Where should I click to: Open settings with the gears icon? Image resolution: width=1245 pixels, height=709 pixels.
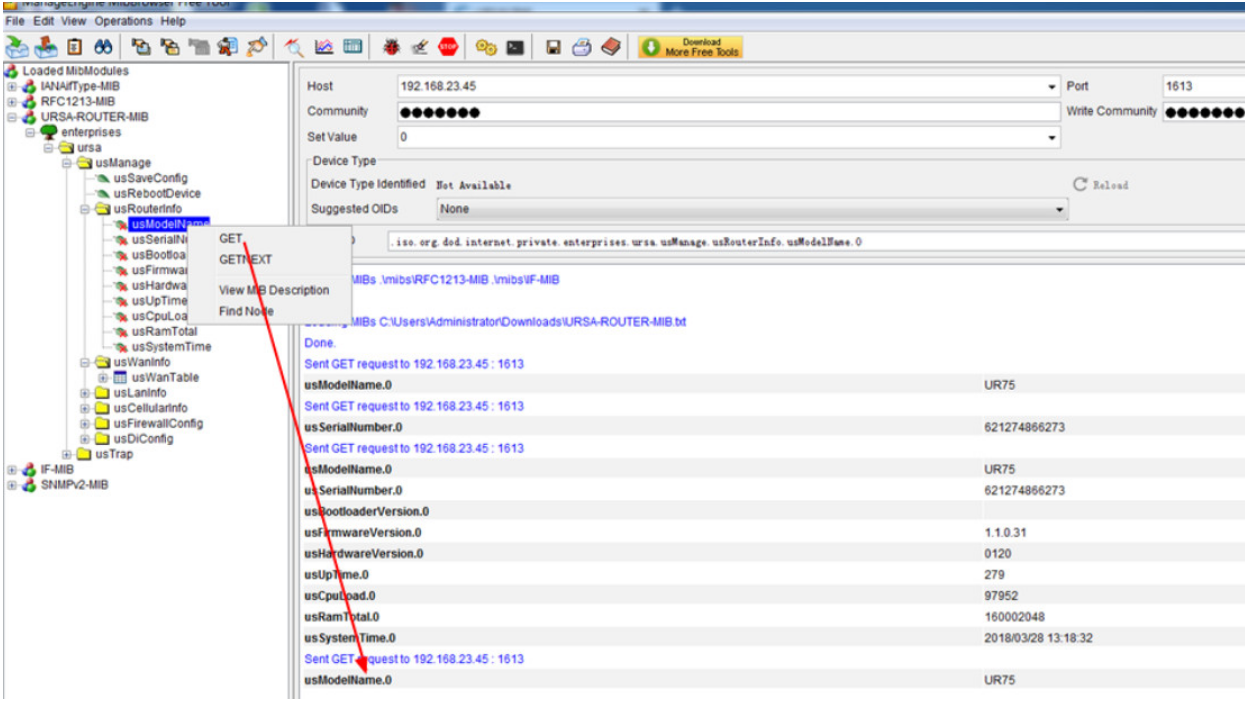click(487, 47)
